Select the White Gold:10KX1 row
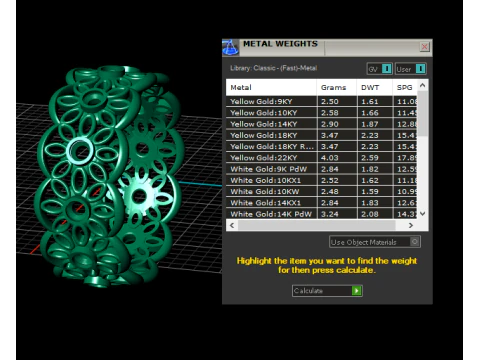This screenshot has width=480, height=360. click(322, 180)
